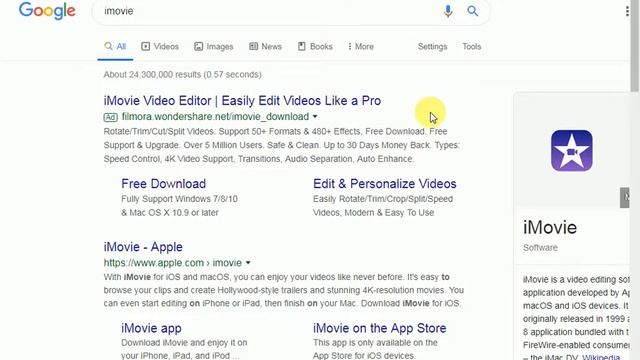Click the 'Software' label under iMovie

(x=540, y=248)
